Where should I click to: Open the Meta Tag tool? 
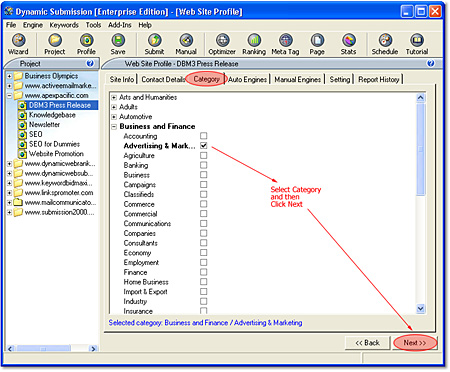coord(285,44)
